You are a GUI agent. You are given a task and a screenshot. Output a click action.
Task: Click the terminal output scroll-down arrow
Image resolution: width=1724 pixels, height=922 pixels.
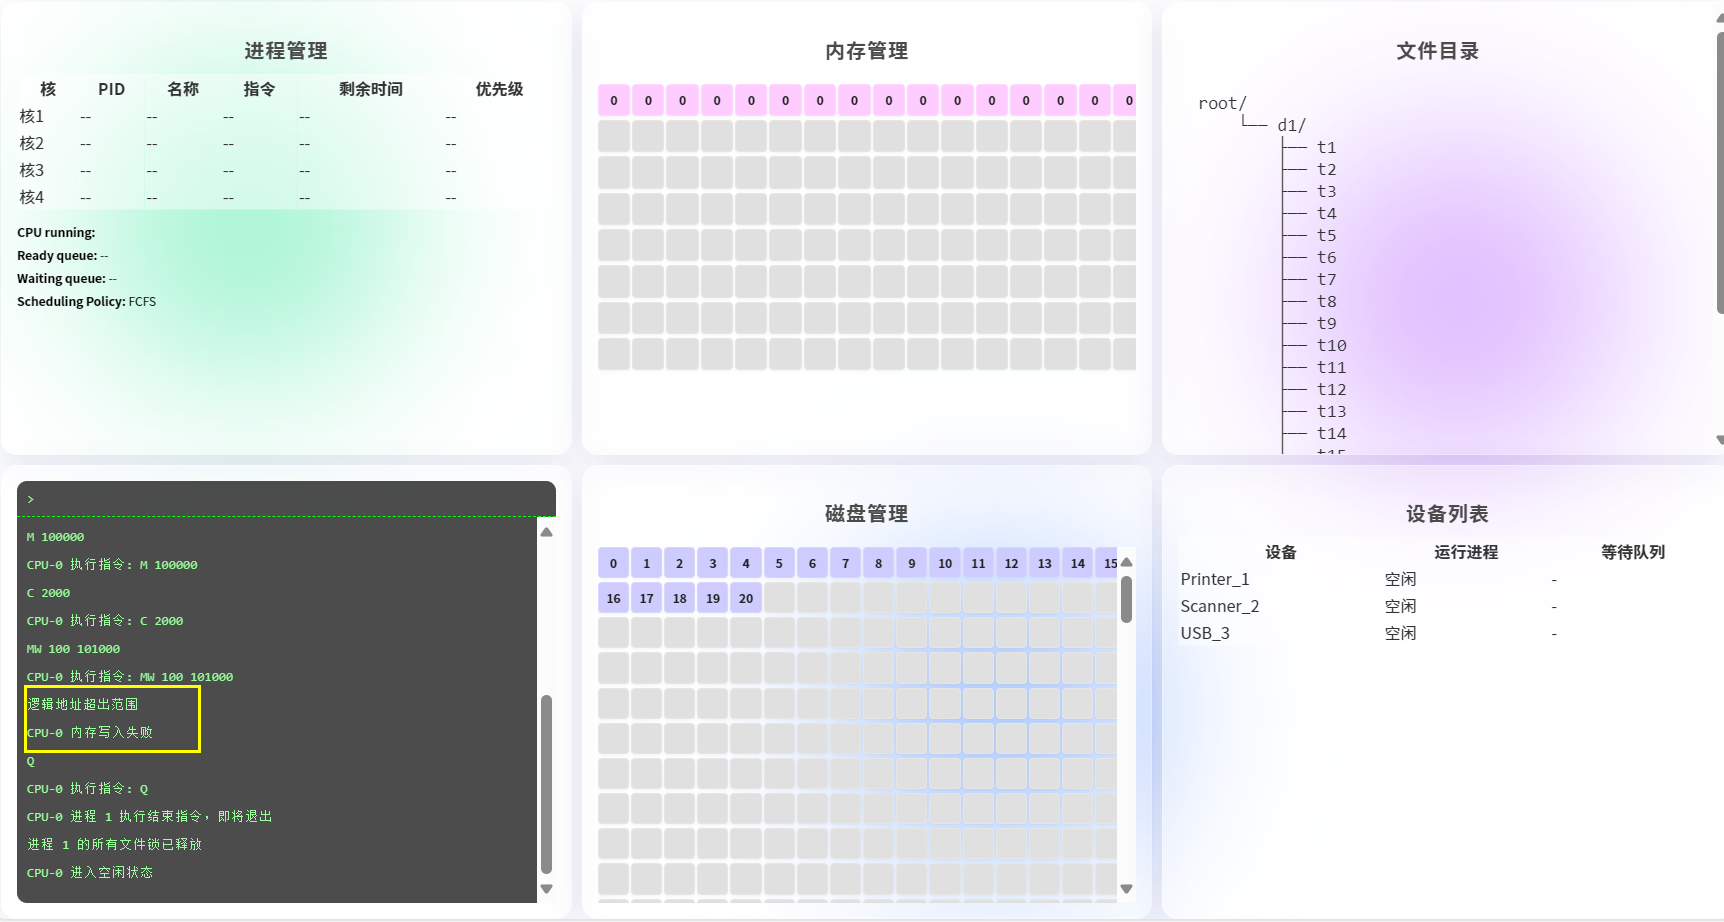tap(546, 888)
